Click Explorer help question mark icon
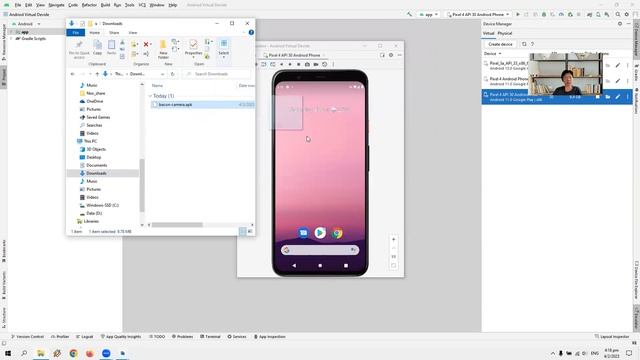The image size is (640, 360). 251,32
